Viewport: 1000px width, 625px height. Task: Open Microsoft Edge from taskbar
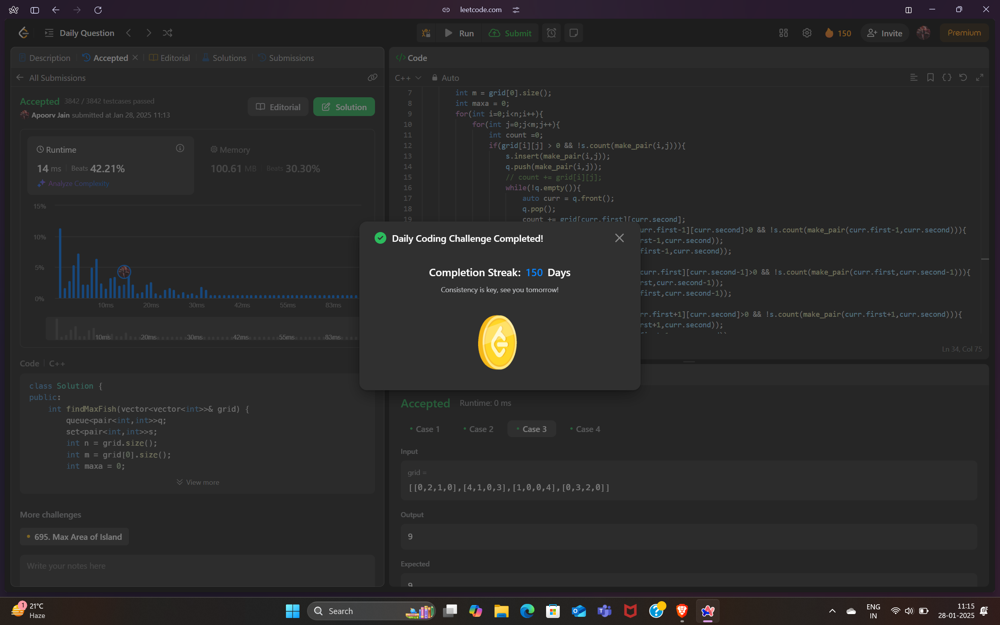(527, 611)
